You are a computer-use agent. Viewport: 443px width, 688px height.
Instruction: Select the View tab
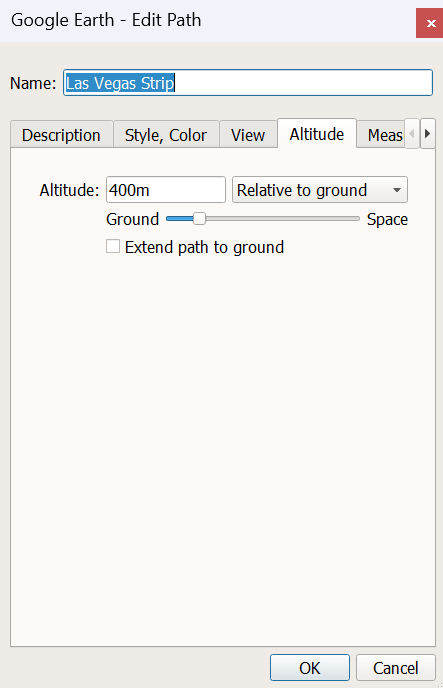248,135
